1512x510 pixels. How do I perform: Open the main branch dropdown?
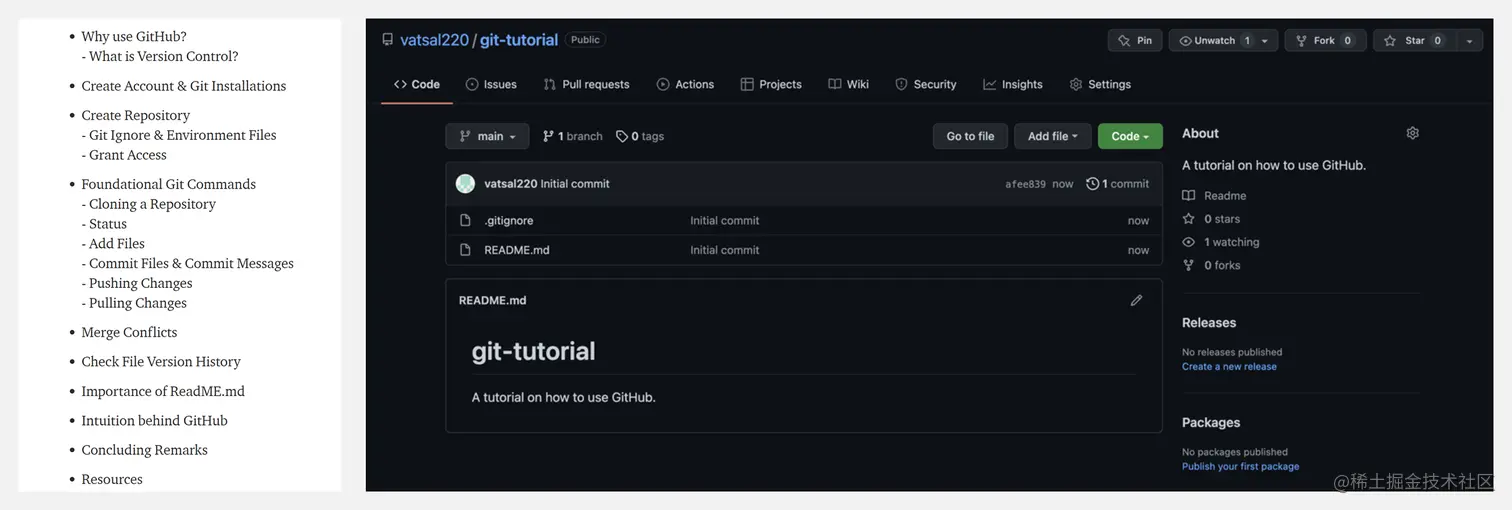487,136
